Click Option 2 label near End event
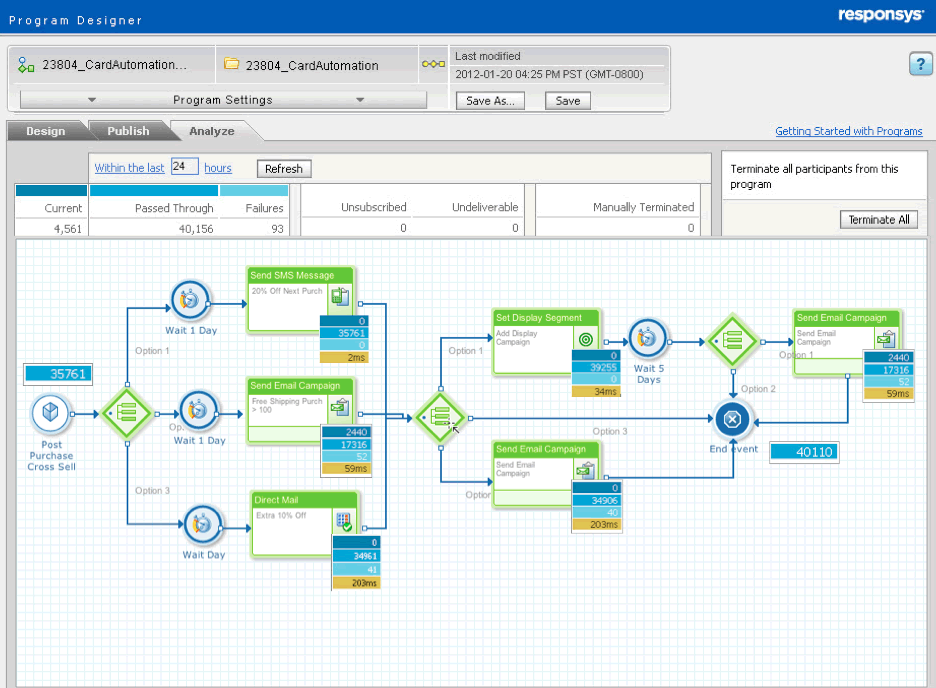This screenshot has width=936, height=688. point(758,389)
